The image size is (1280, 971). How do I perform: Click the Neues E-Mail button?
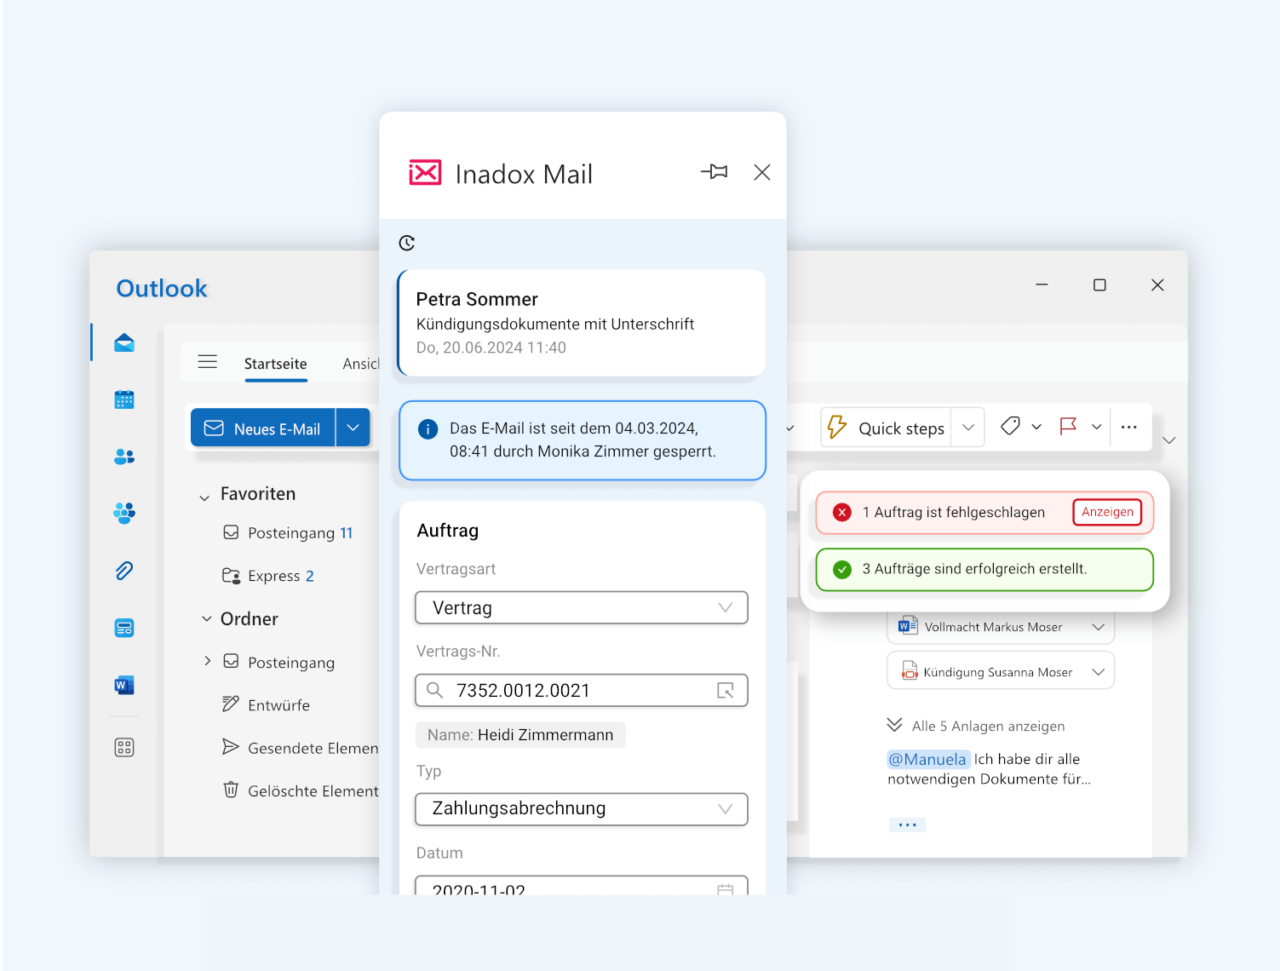coord(263,428)
